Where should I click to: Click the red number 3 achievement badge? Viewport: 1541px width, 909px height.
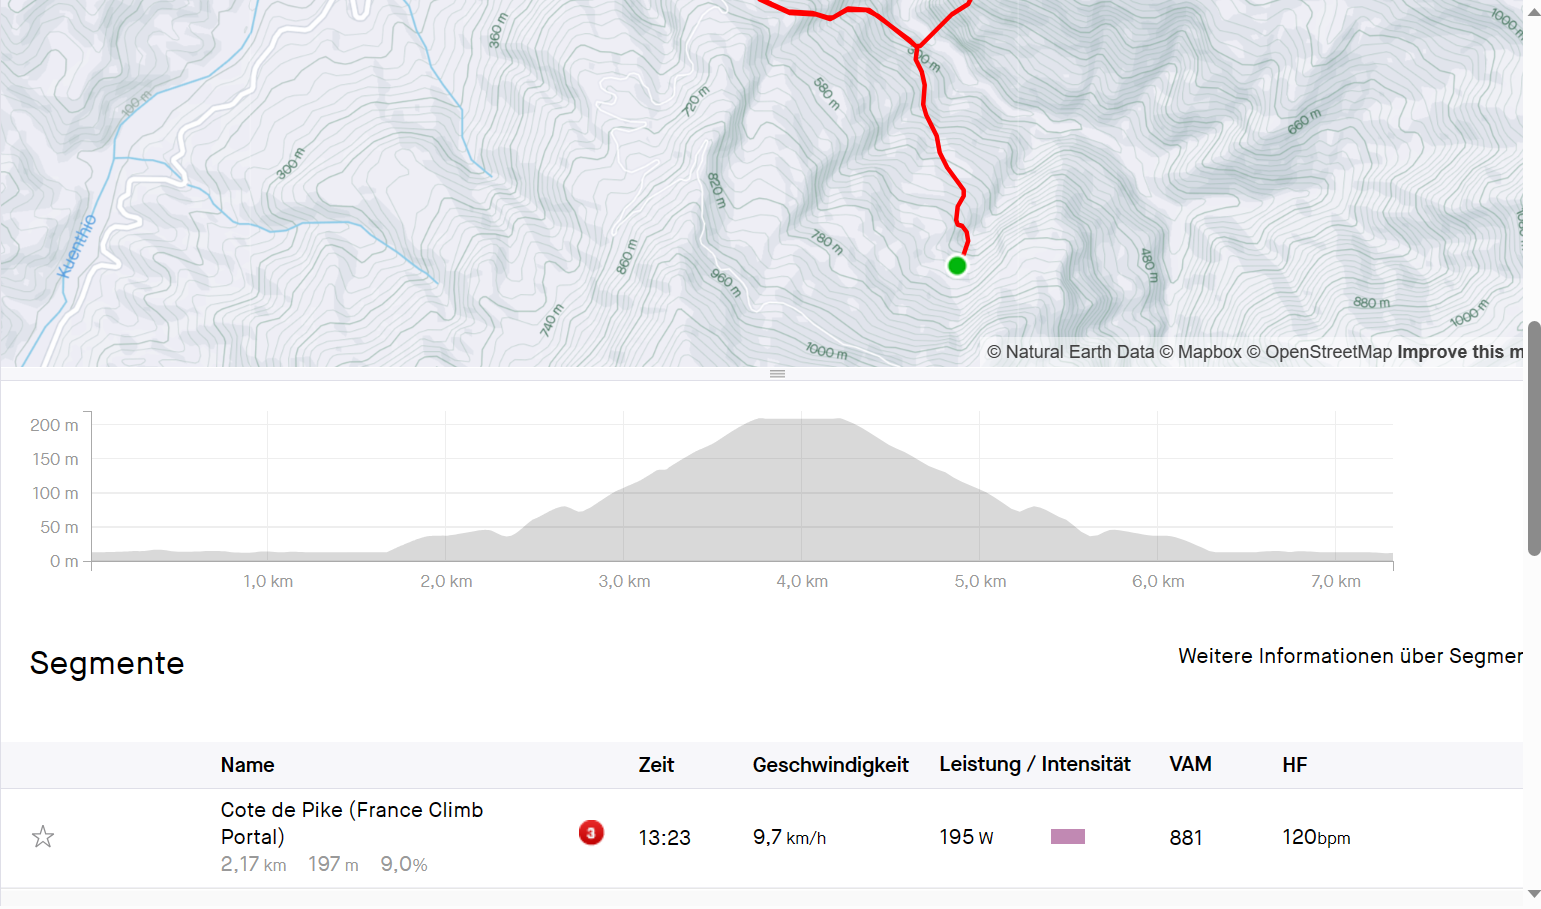pyautogui.click(x=591, y=832)
